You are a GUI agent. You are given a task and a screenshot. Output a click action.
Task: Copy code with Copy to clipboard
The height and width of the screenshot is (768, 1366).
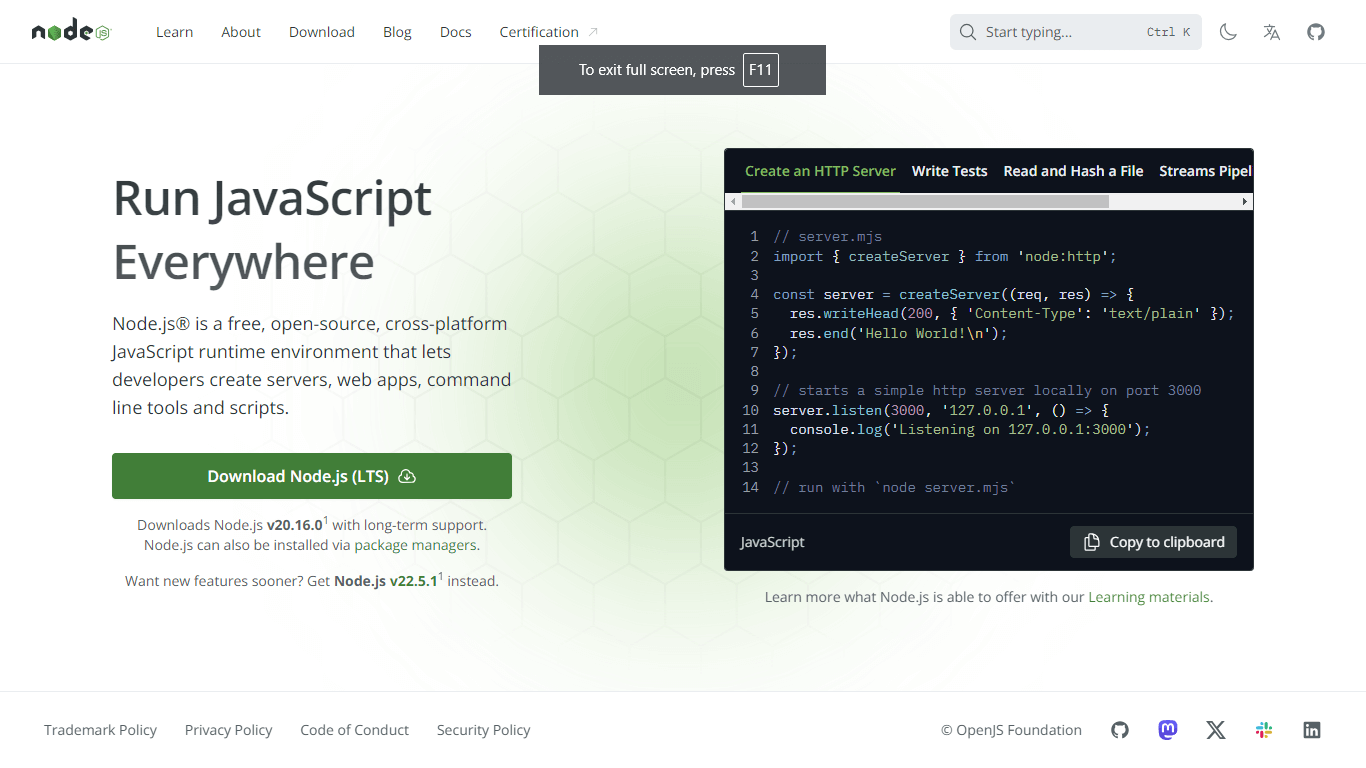[1153, 542]
